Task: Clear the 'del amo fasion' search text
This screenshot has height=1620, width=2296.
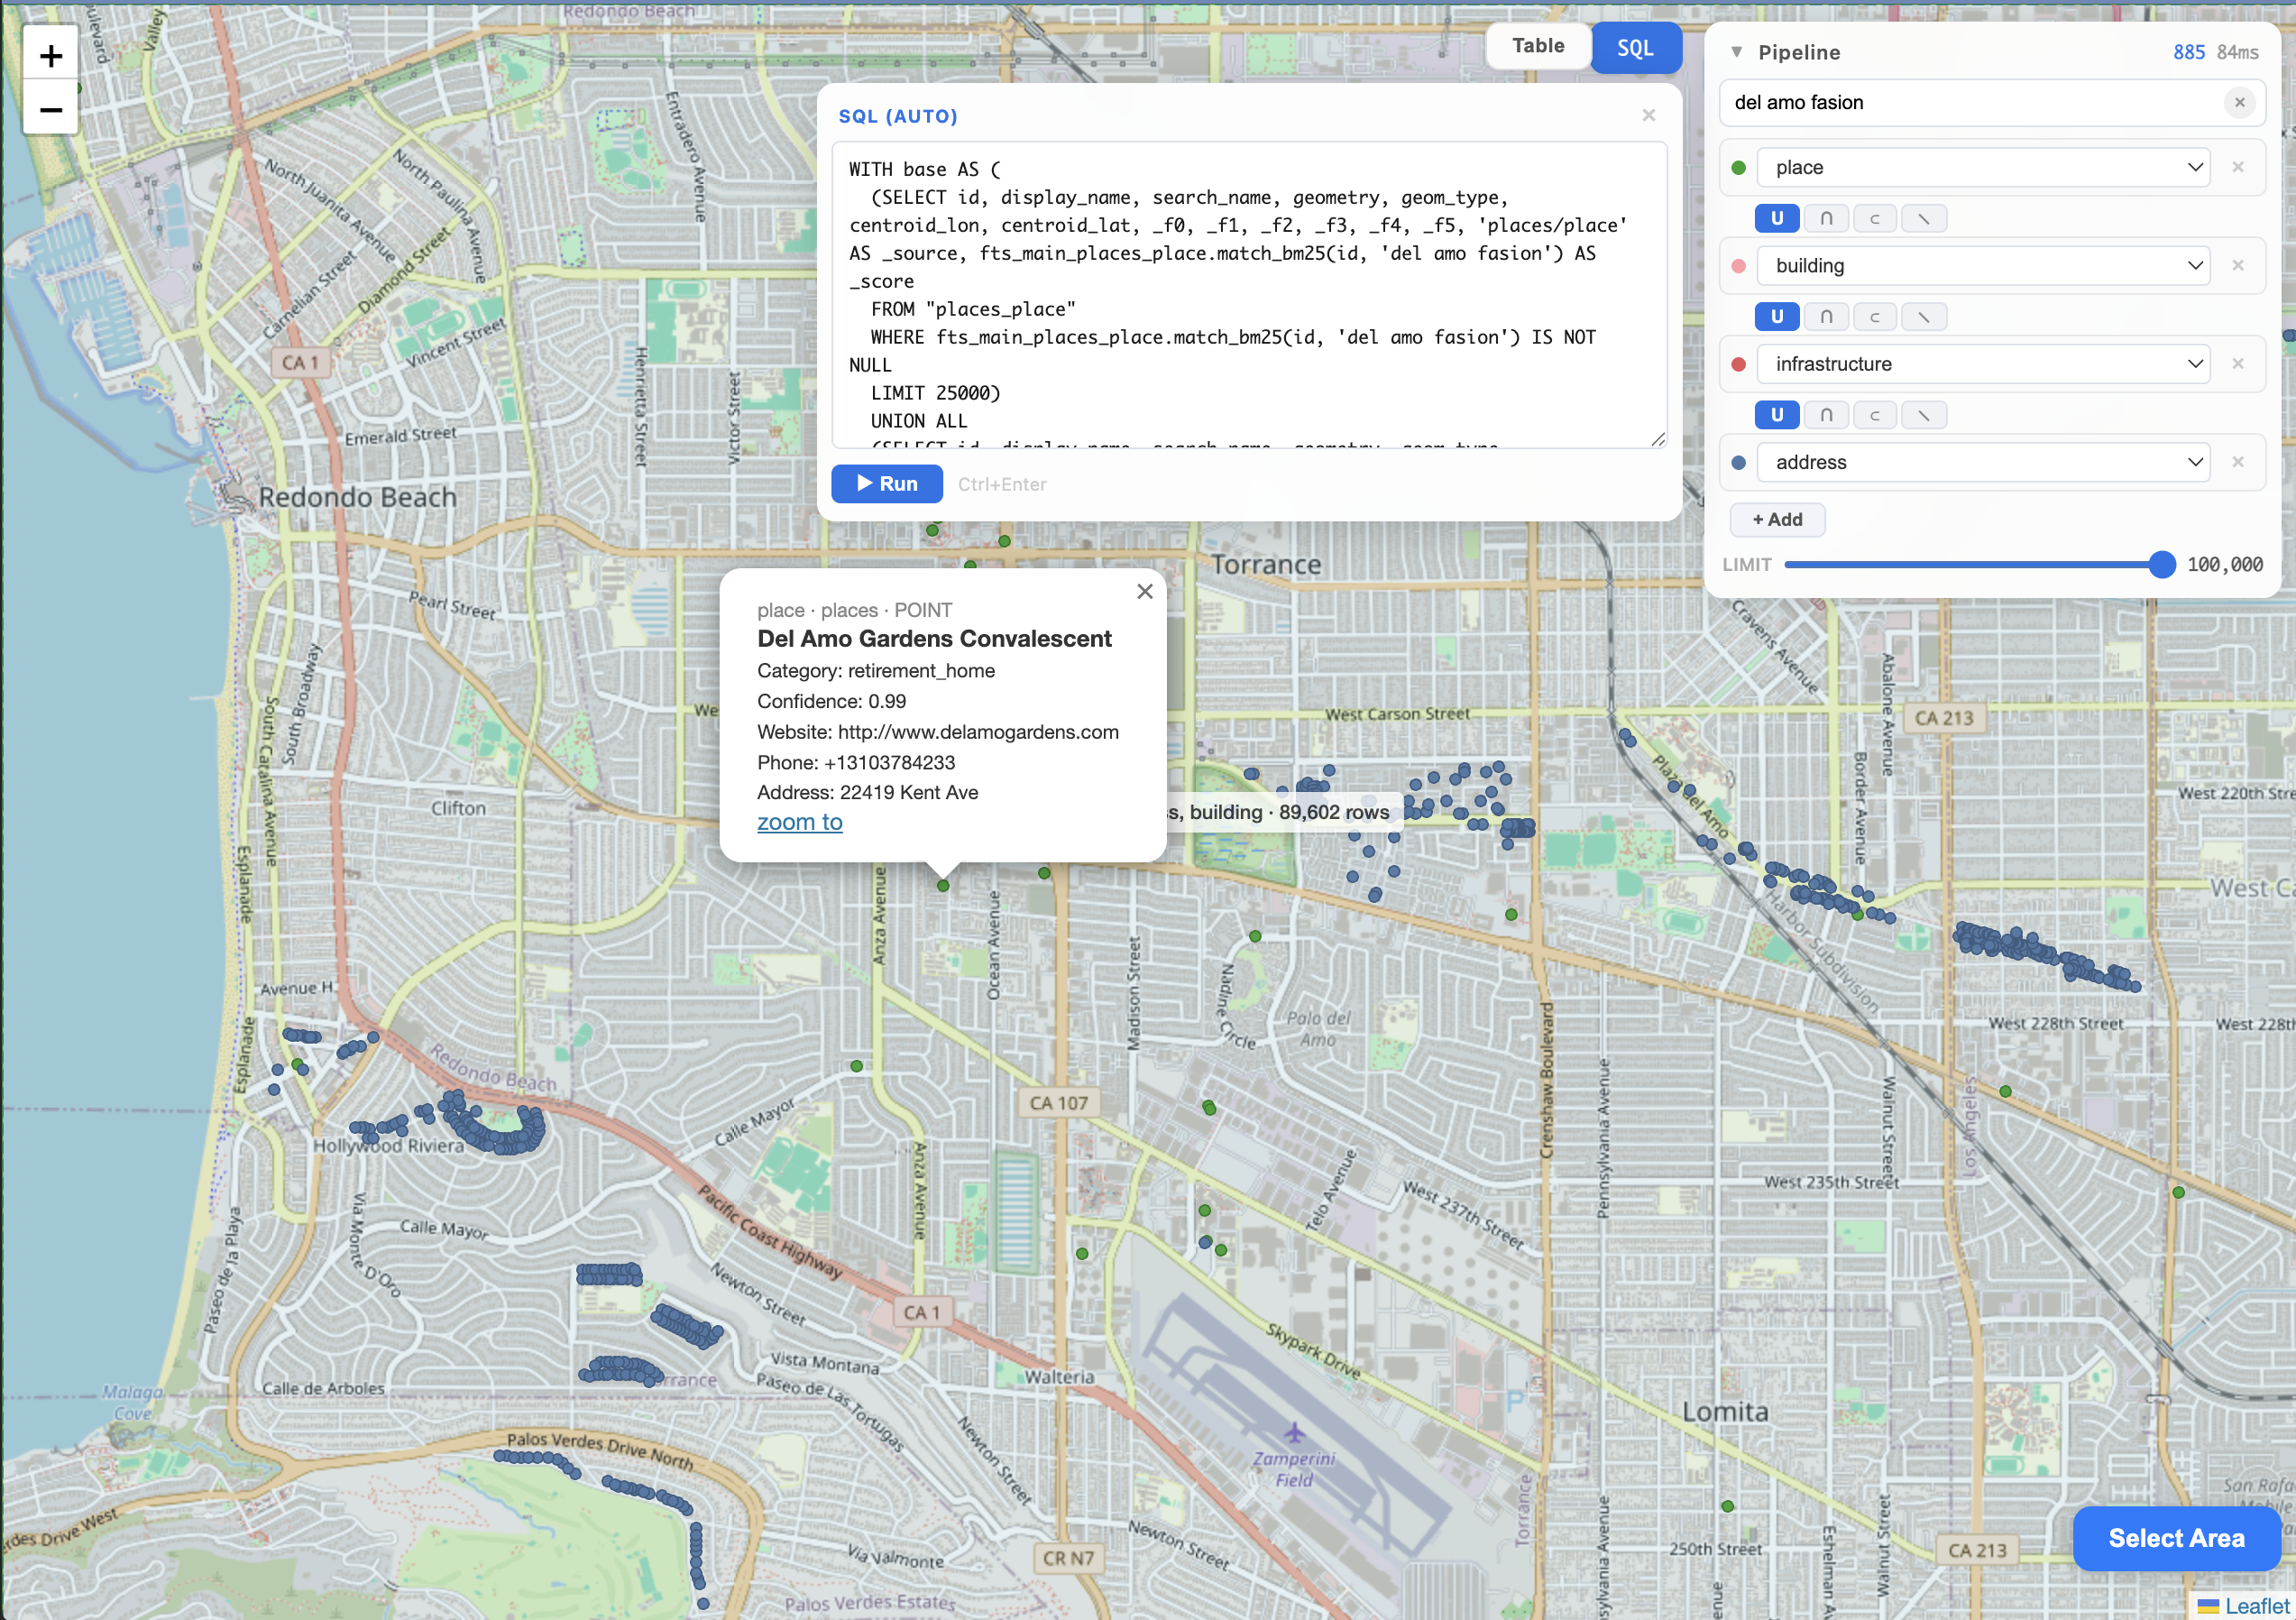Action: (x=2239, y=102)
